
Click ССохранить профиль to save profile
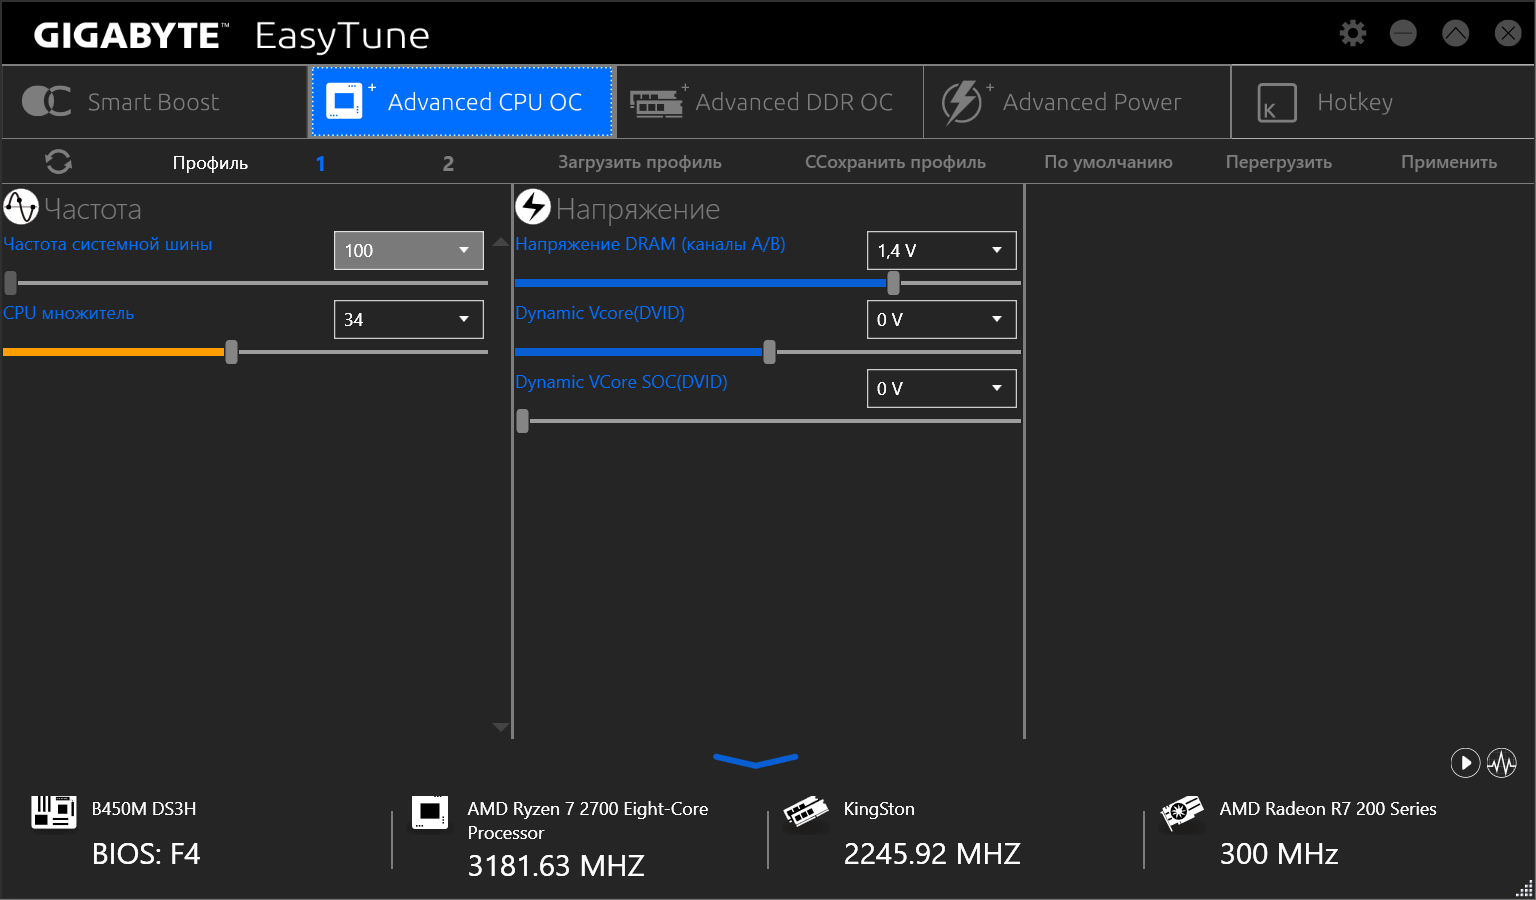[x=895, y=162]
